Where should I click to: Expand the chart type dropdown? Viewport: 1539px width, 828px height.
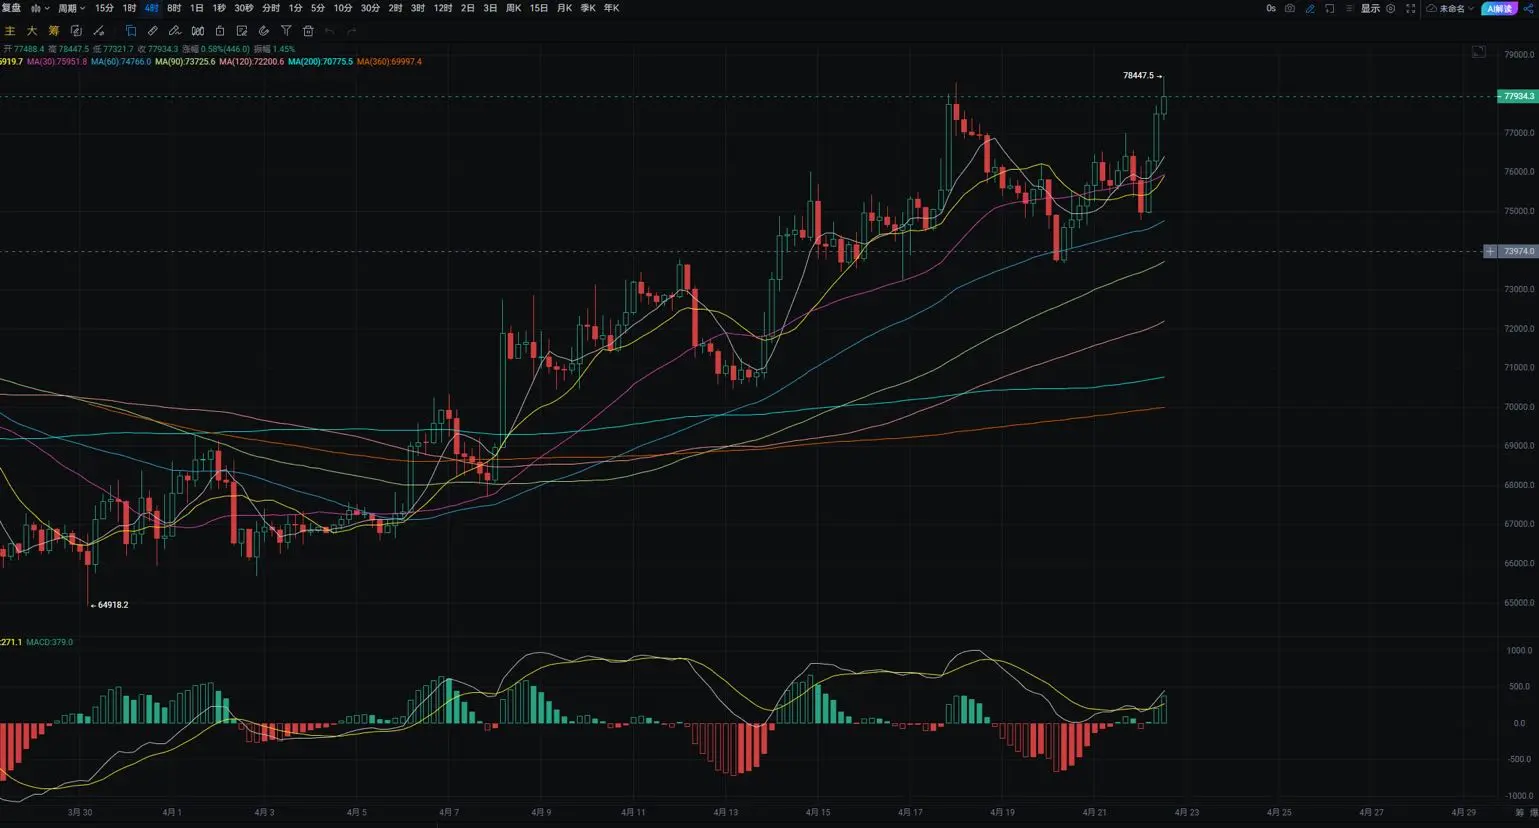(x=40, y=8)
